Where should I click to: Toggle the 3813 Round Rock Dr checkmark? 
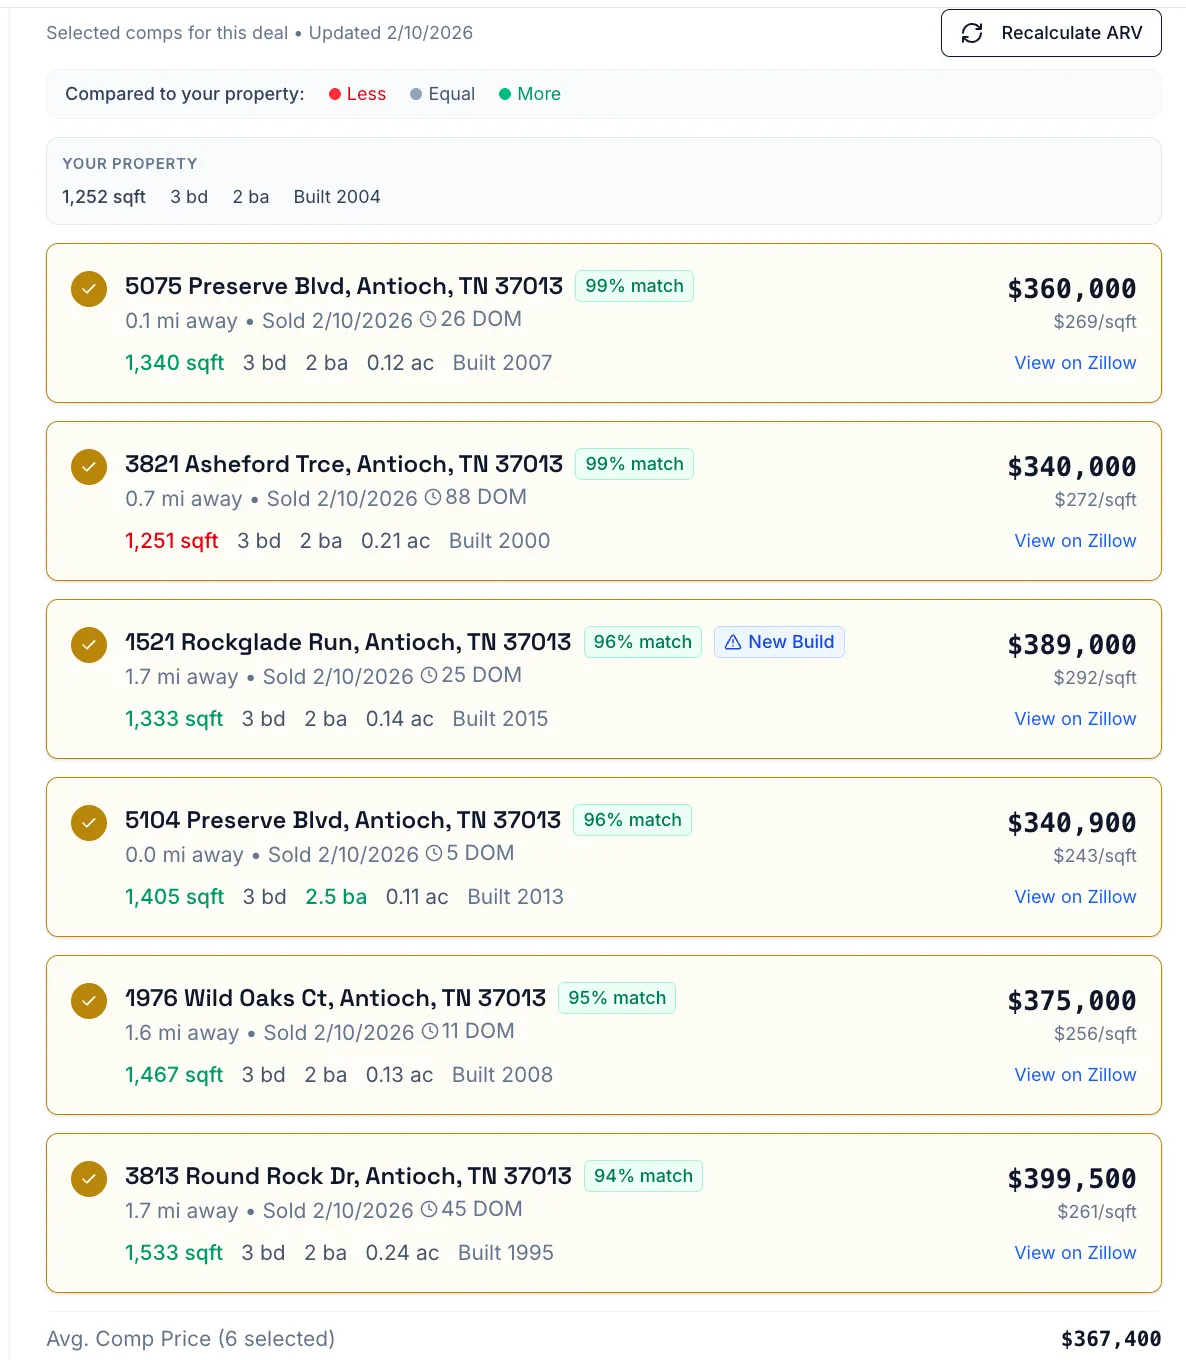point(89,1179)
